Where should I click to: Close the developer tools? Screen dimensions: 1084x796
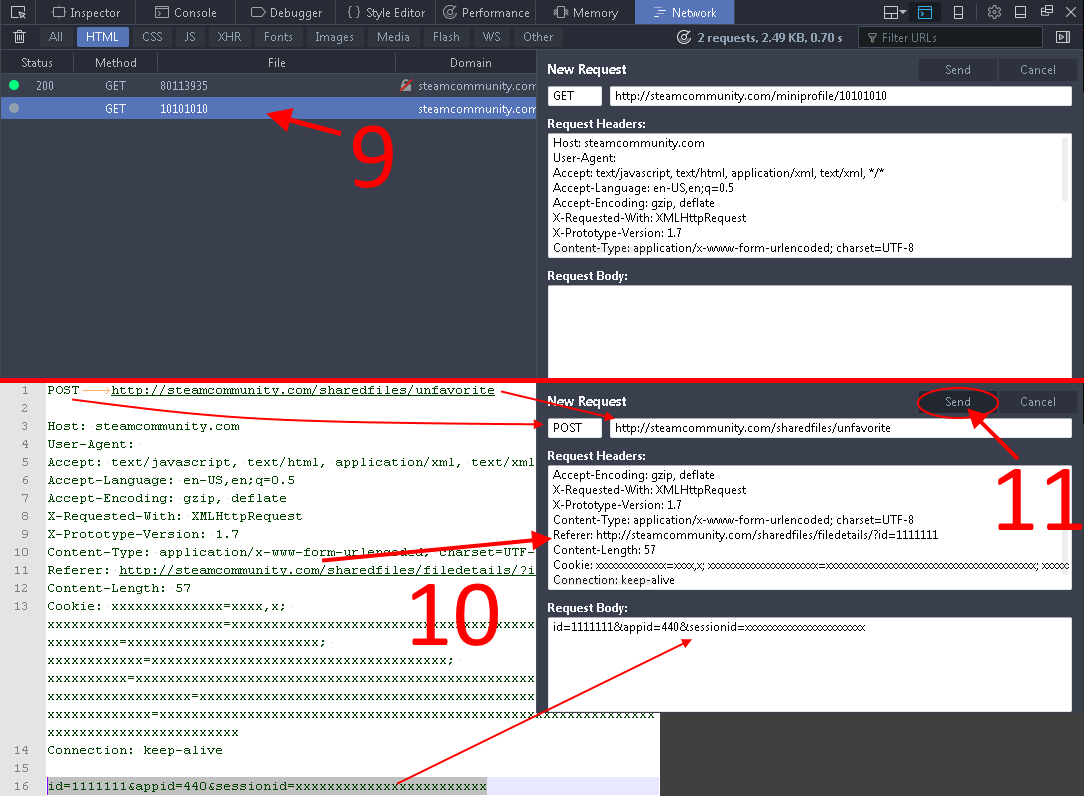[1071, 12]
